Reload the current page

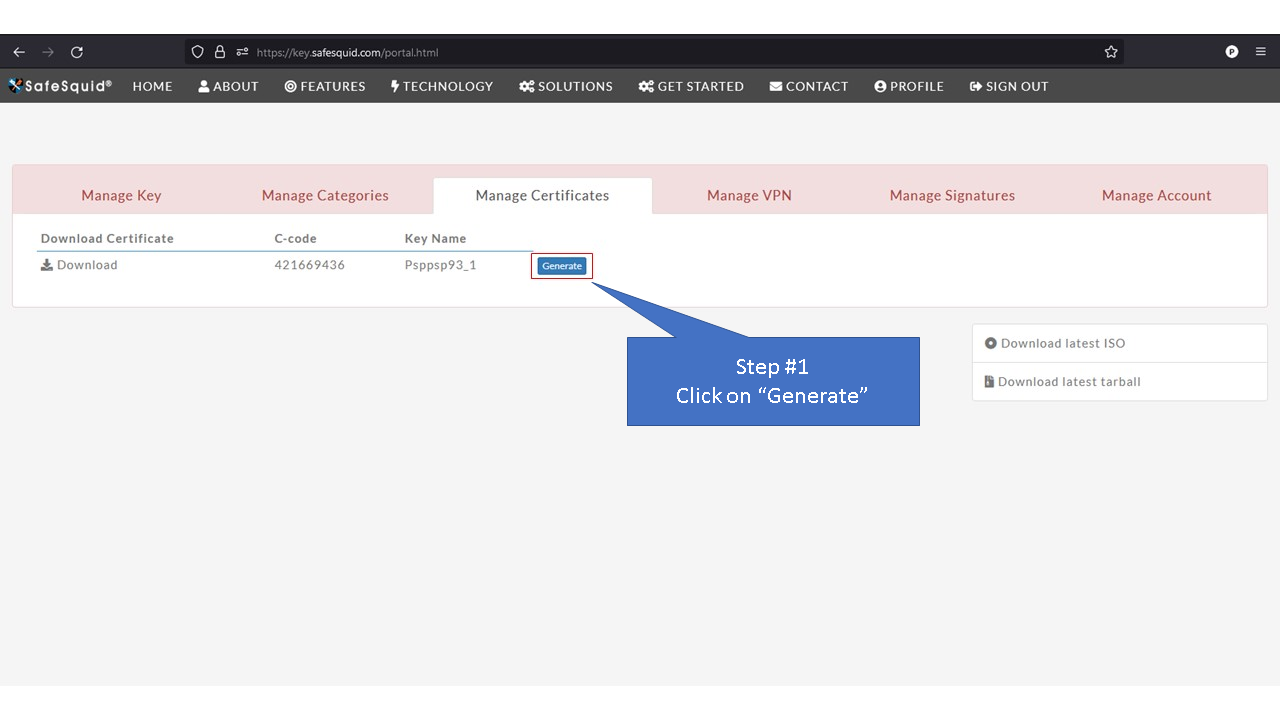[x=77, y=51]
